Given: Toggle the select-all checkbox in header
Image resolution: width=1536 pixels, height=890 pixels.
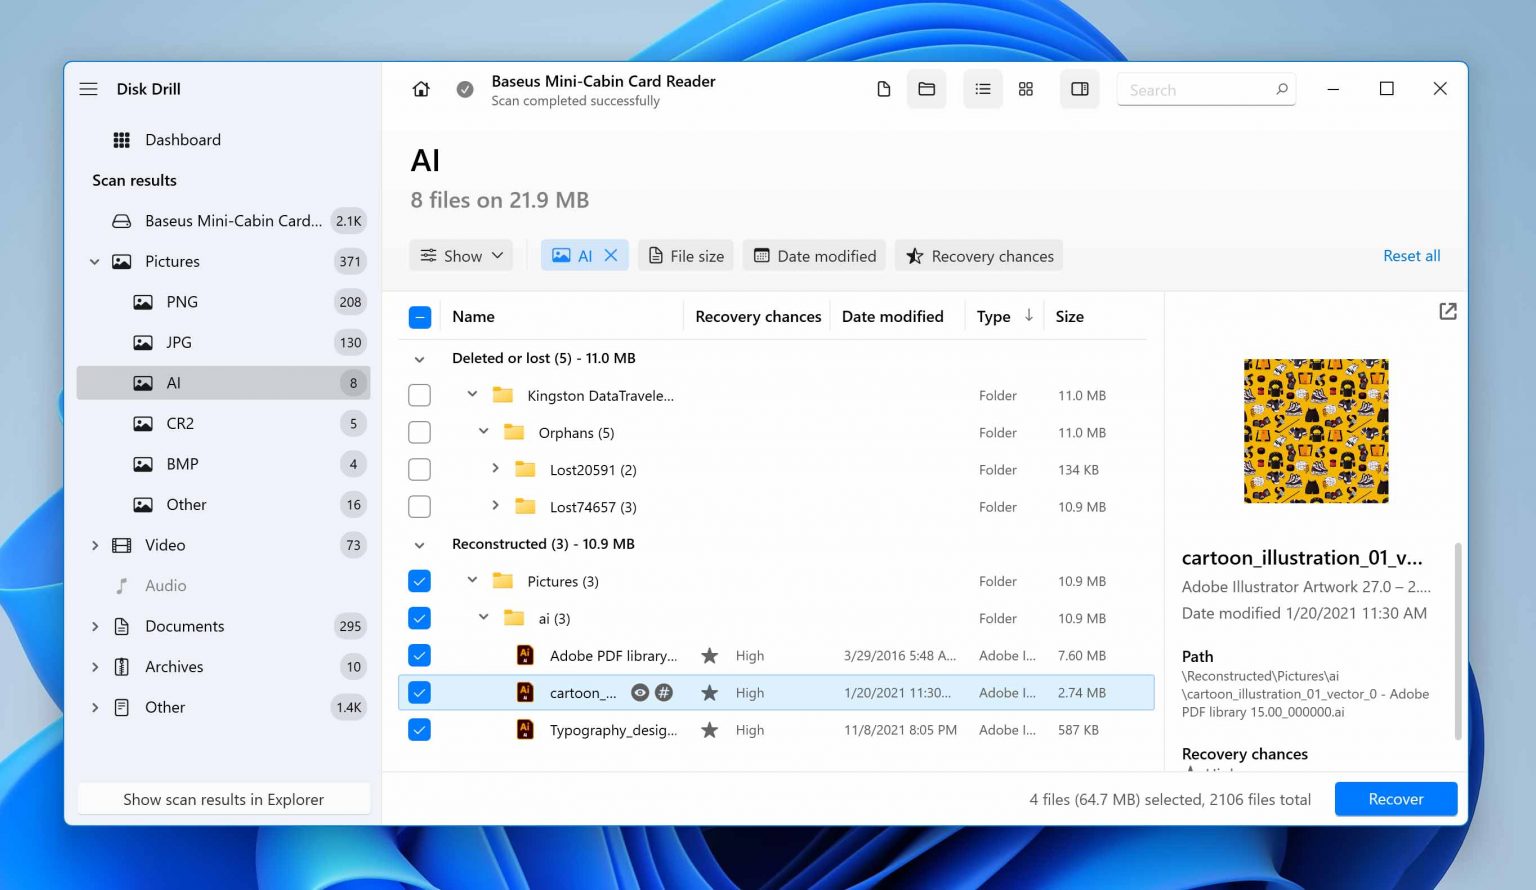Looking at the screenshot, I should [x=420, y=317].
